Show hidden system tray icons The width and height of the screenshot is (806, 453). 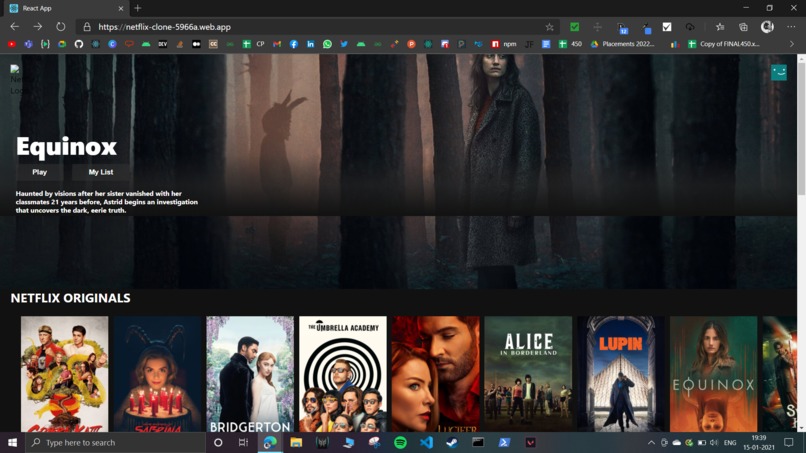point(651,443)
